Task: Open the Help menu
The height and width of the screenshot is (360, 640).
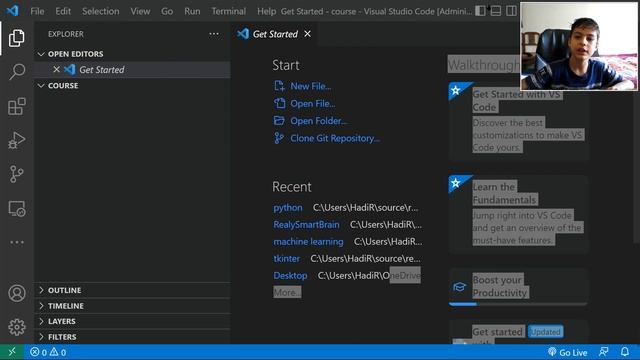Action: 266,11
